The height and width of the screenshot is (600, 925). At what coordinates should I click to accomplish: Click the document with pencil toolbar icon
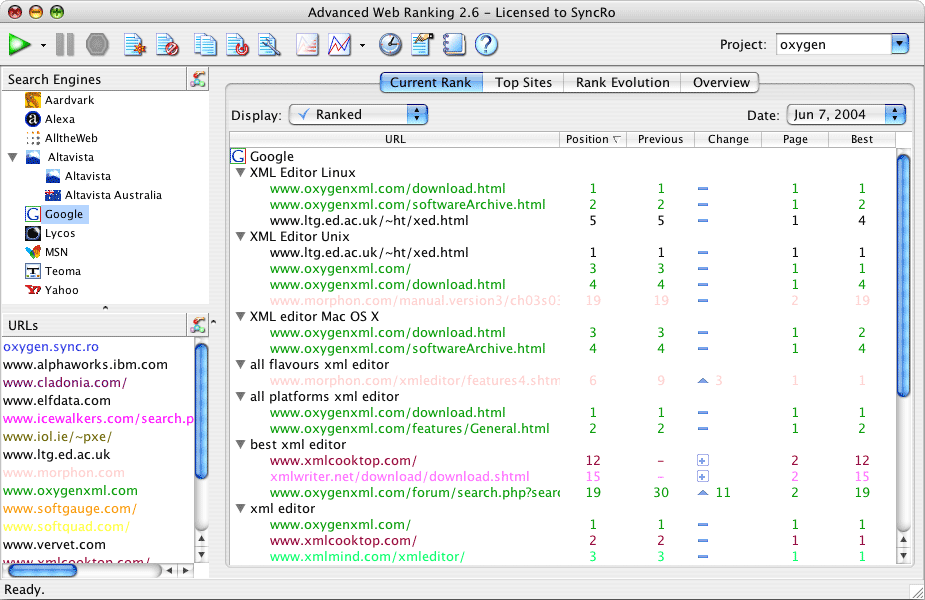(x=422, y=45)
